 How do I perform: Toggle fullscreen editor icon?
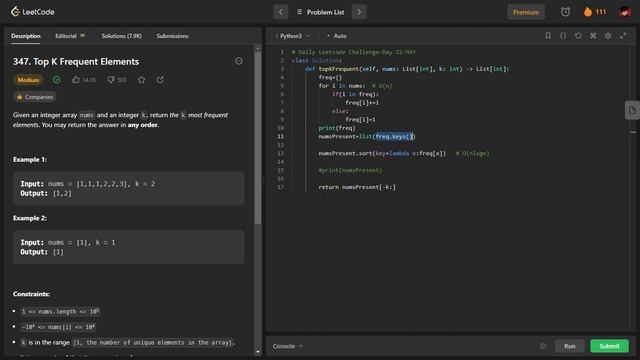[x=623, y=36]
